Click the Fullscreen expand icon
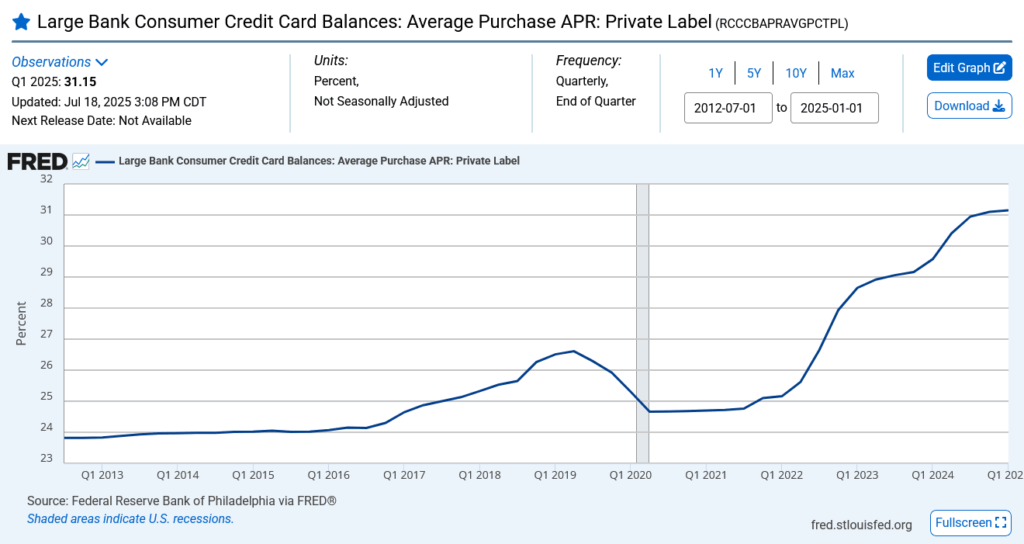 pyautogui.click(x=1001, y=523)
